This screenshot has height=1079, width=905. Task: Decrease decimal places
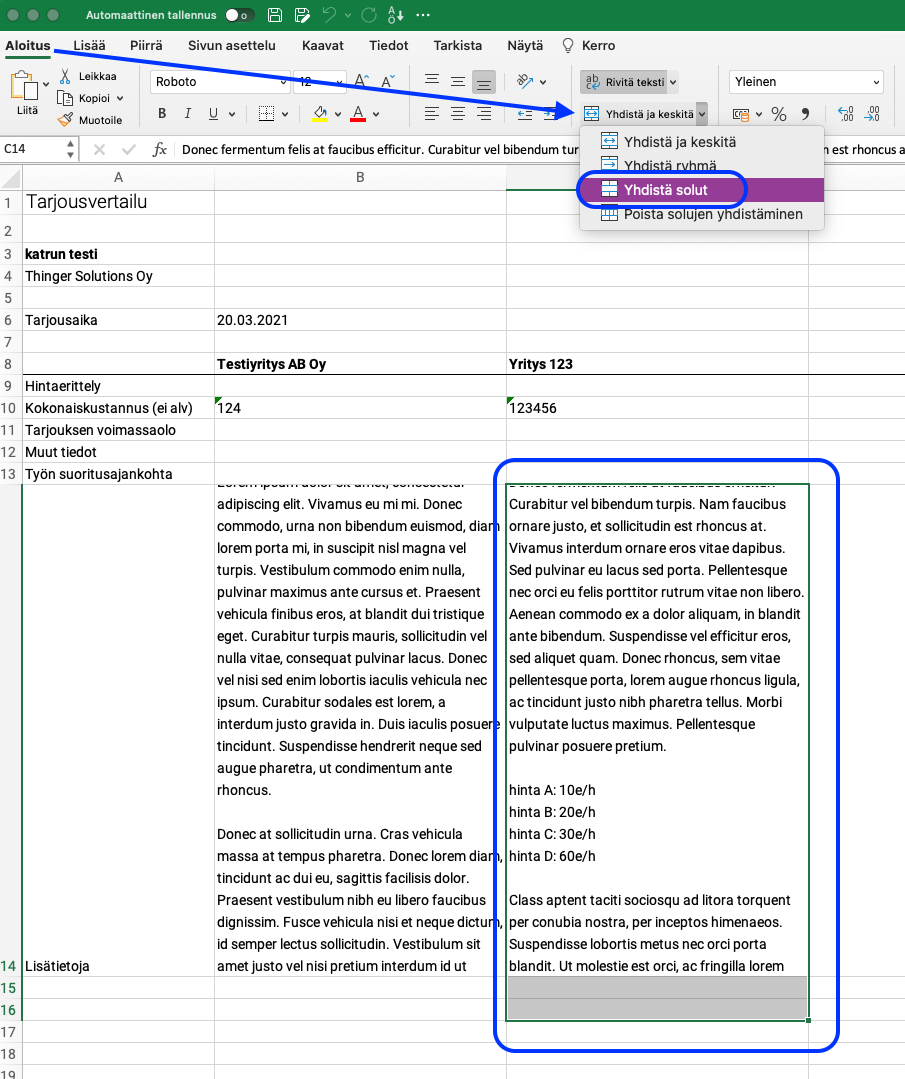coord(873,114)
